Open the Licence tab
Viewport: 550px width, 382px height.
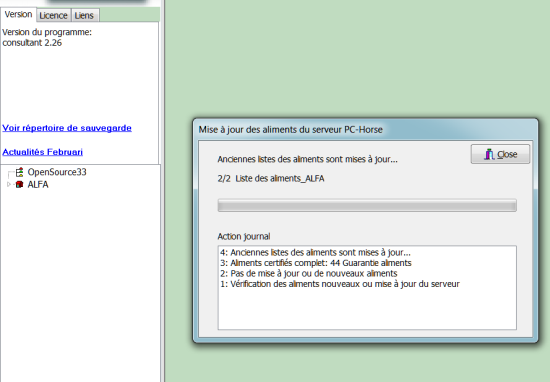[x=53, y=15]
